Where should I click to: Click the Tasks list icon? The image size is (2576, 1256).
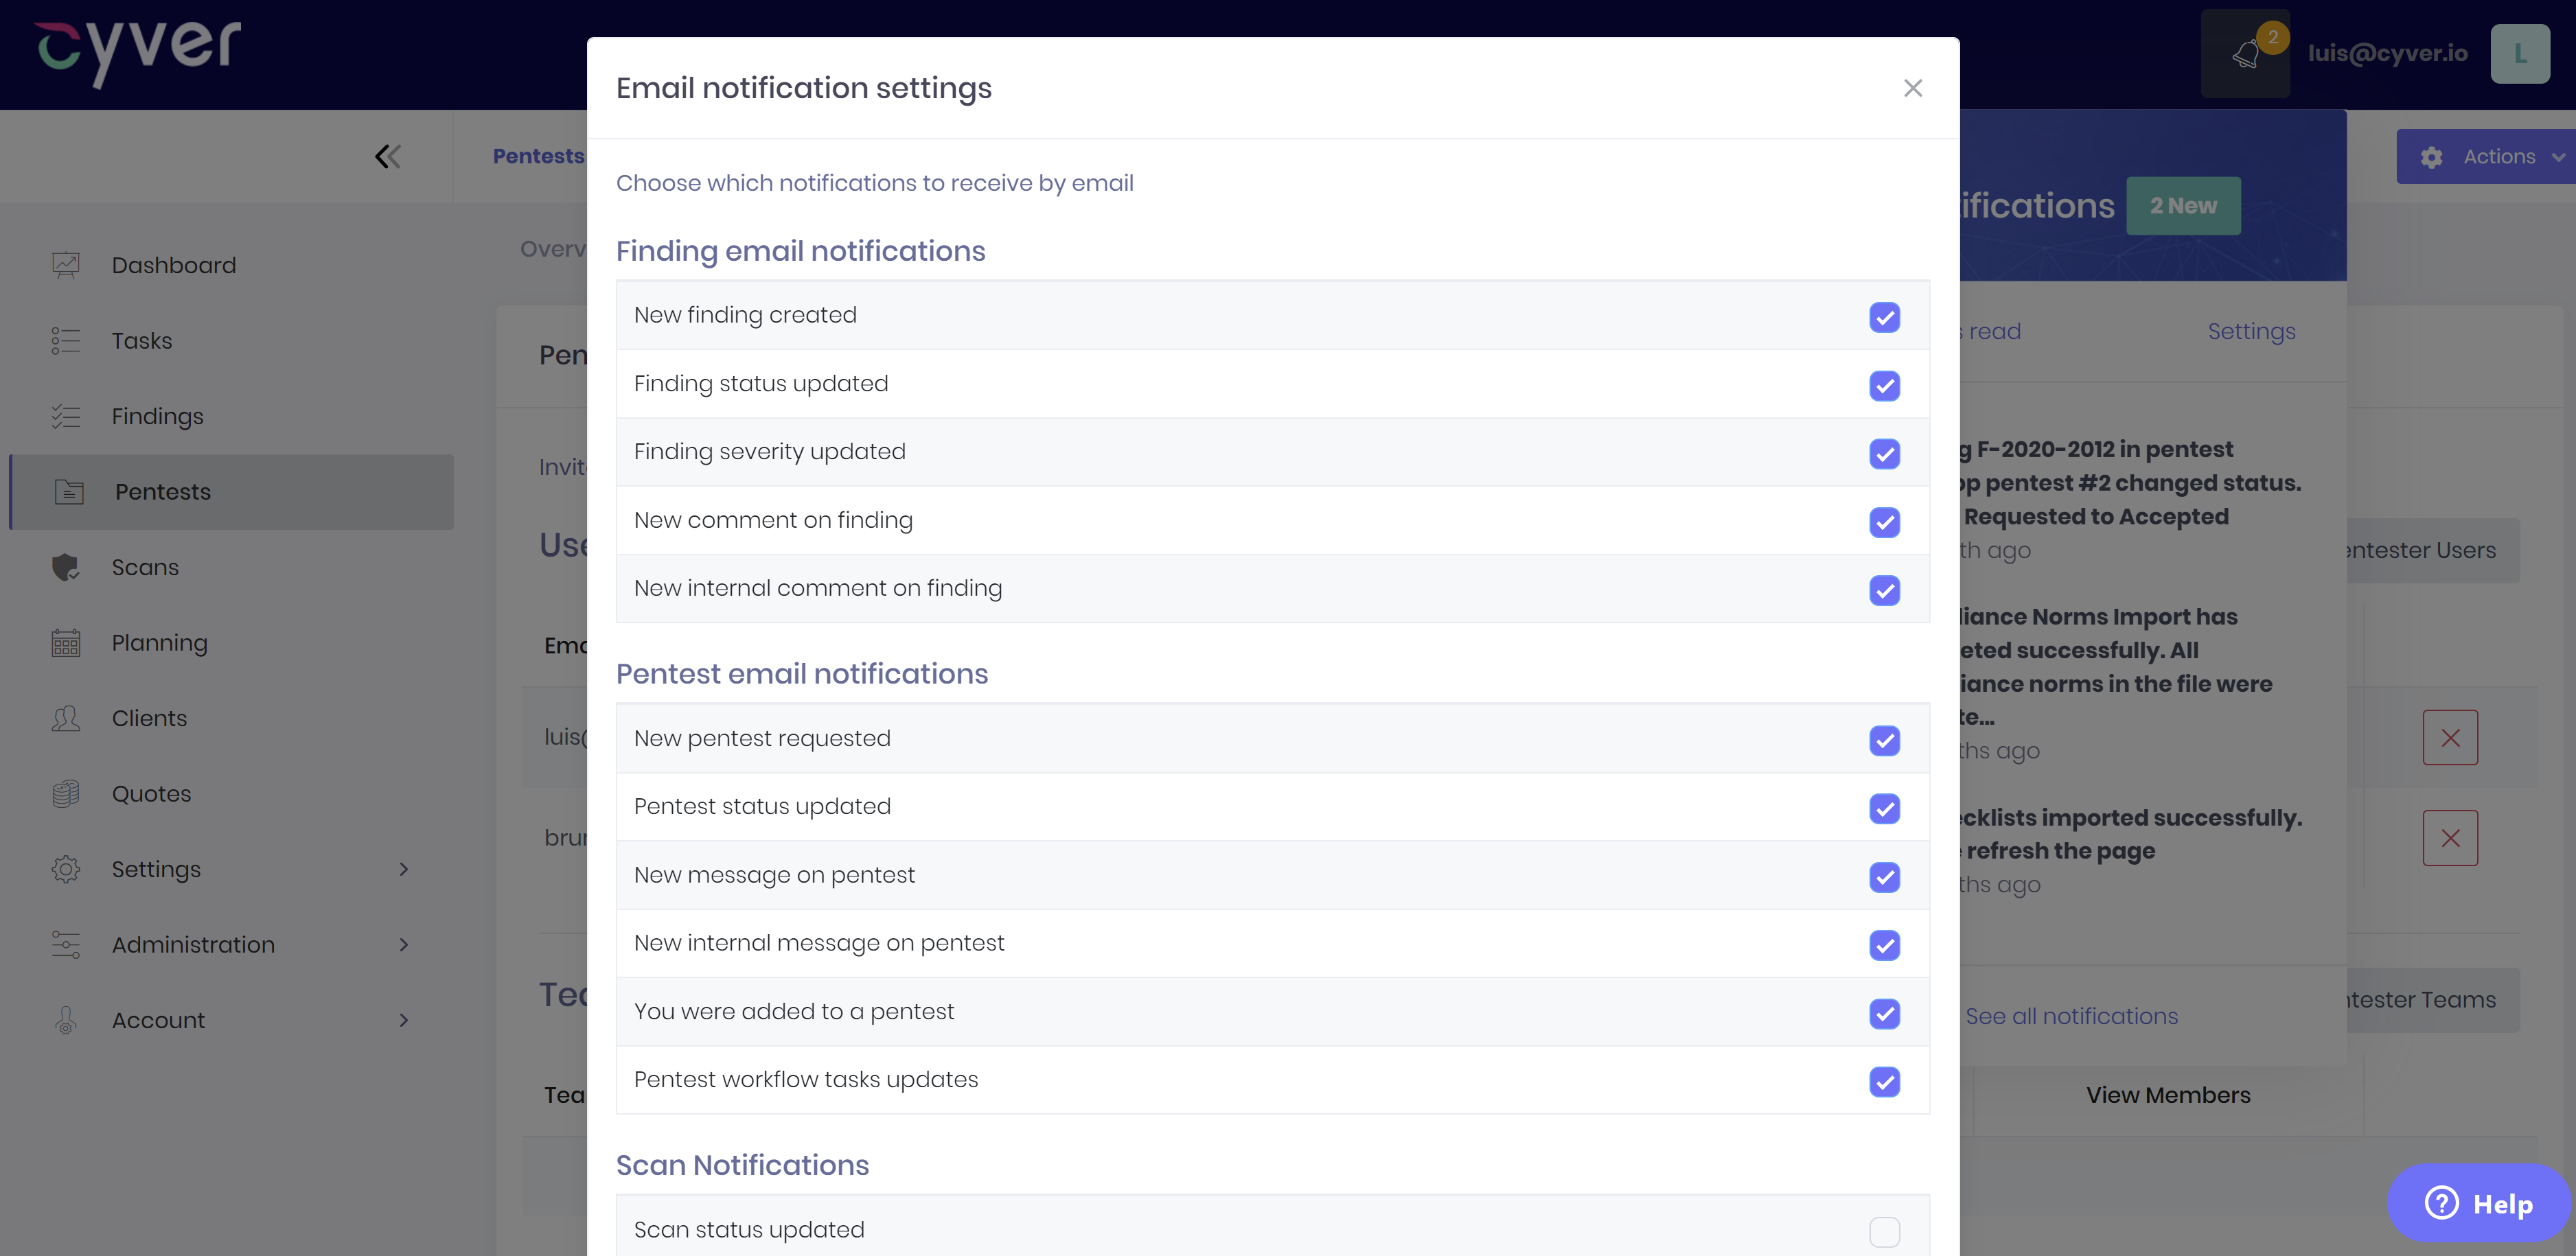pos(66,341)
